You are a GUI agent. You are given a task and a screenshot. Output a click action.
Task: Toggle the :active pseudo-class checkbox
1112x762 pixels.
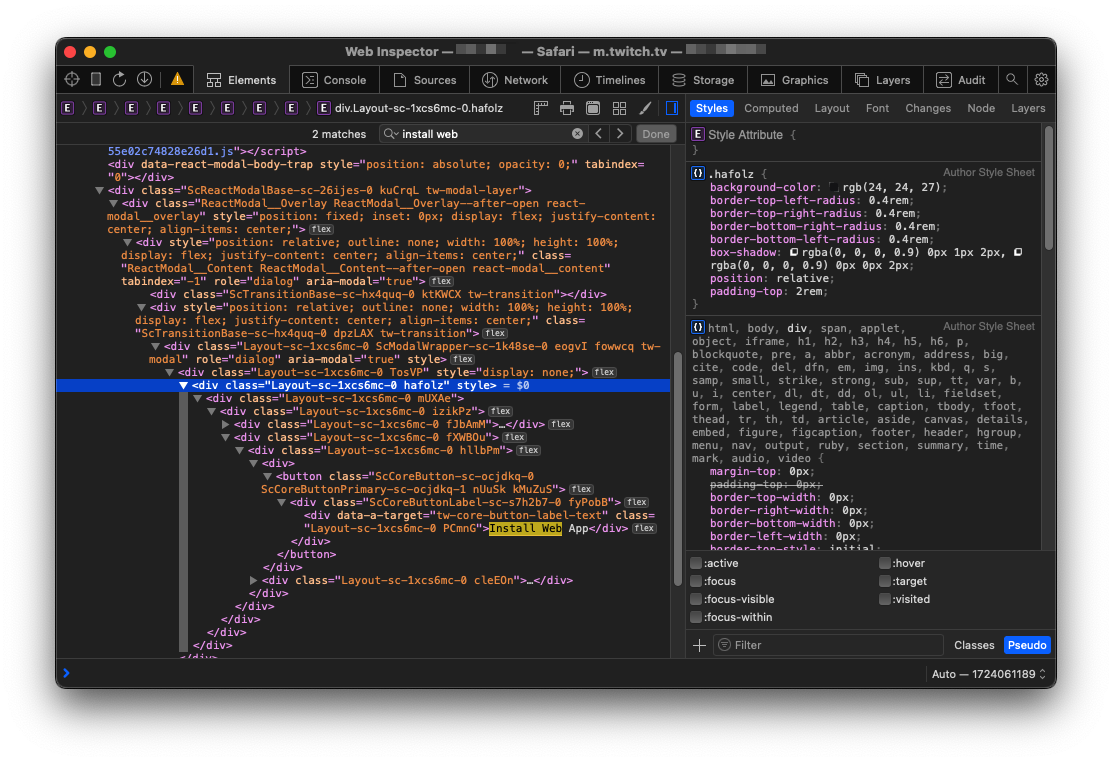[x=696, y=563]
